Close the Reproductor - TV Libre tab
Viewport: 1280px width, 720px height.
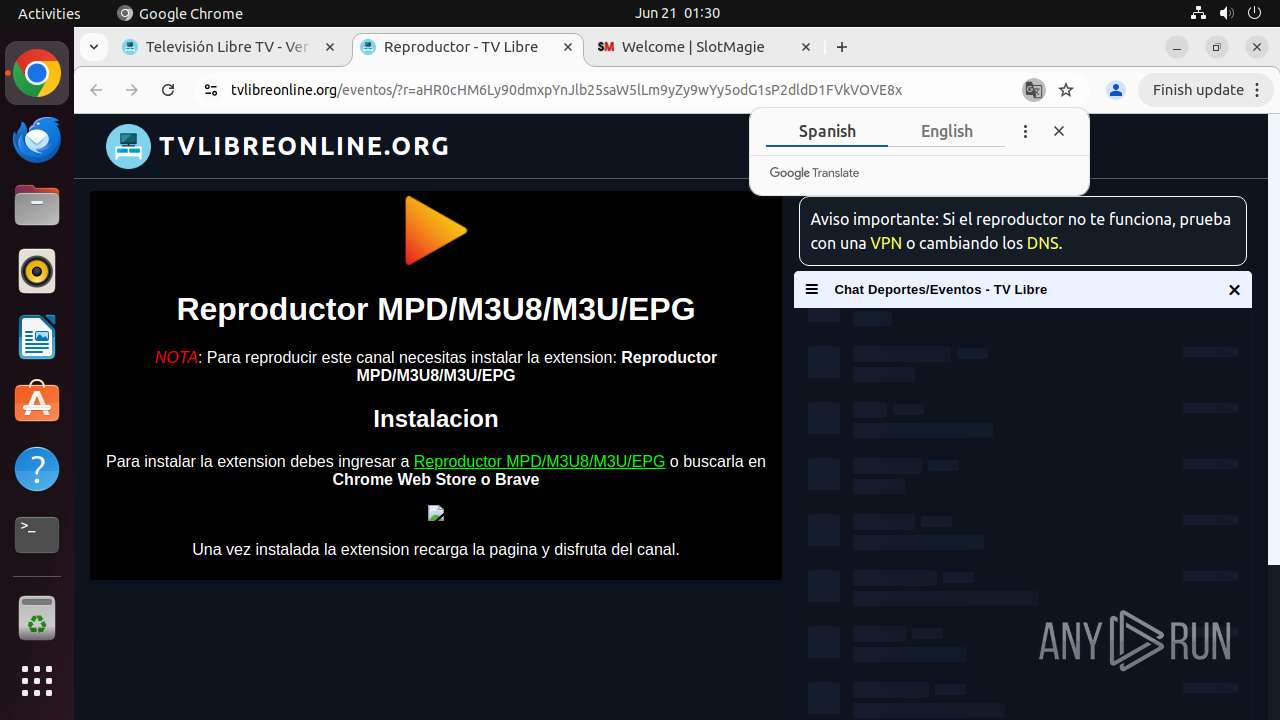[x=568, y=47]
